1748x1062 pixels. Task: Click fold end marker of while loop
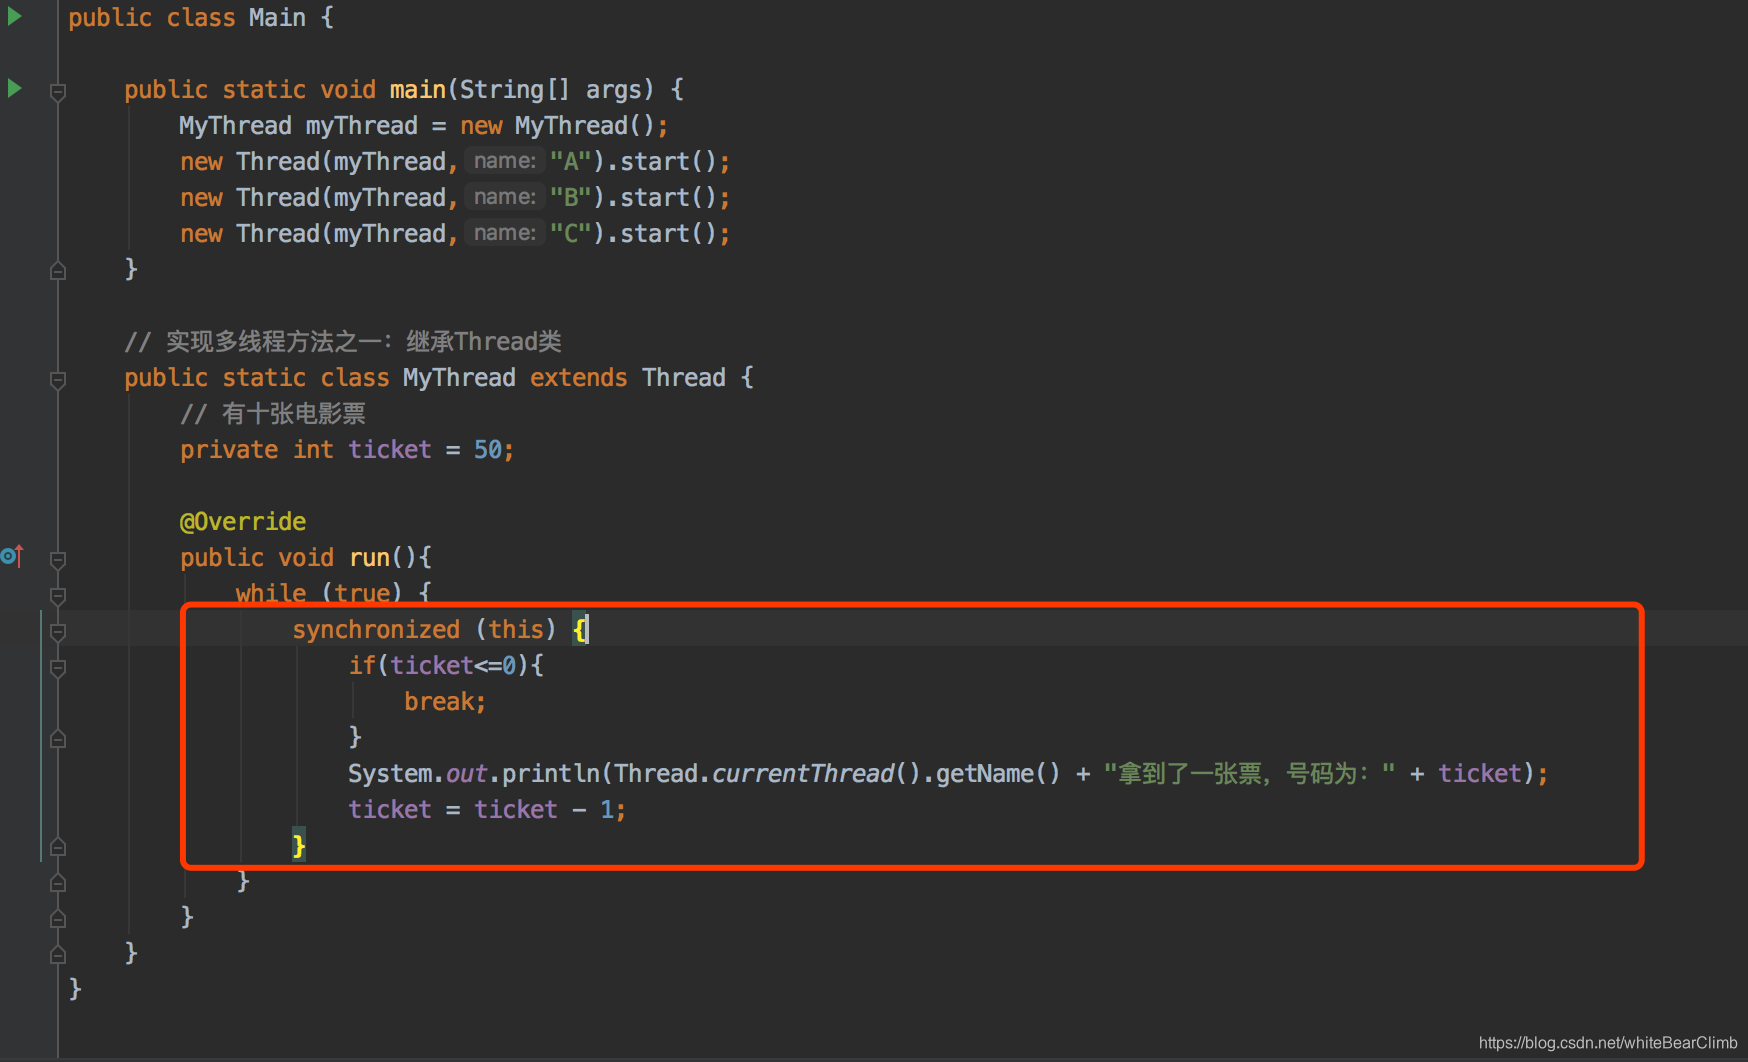[58, 883]
